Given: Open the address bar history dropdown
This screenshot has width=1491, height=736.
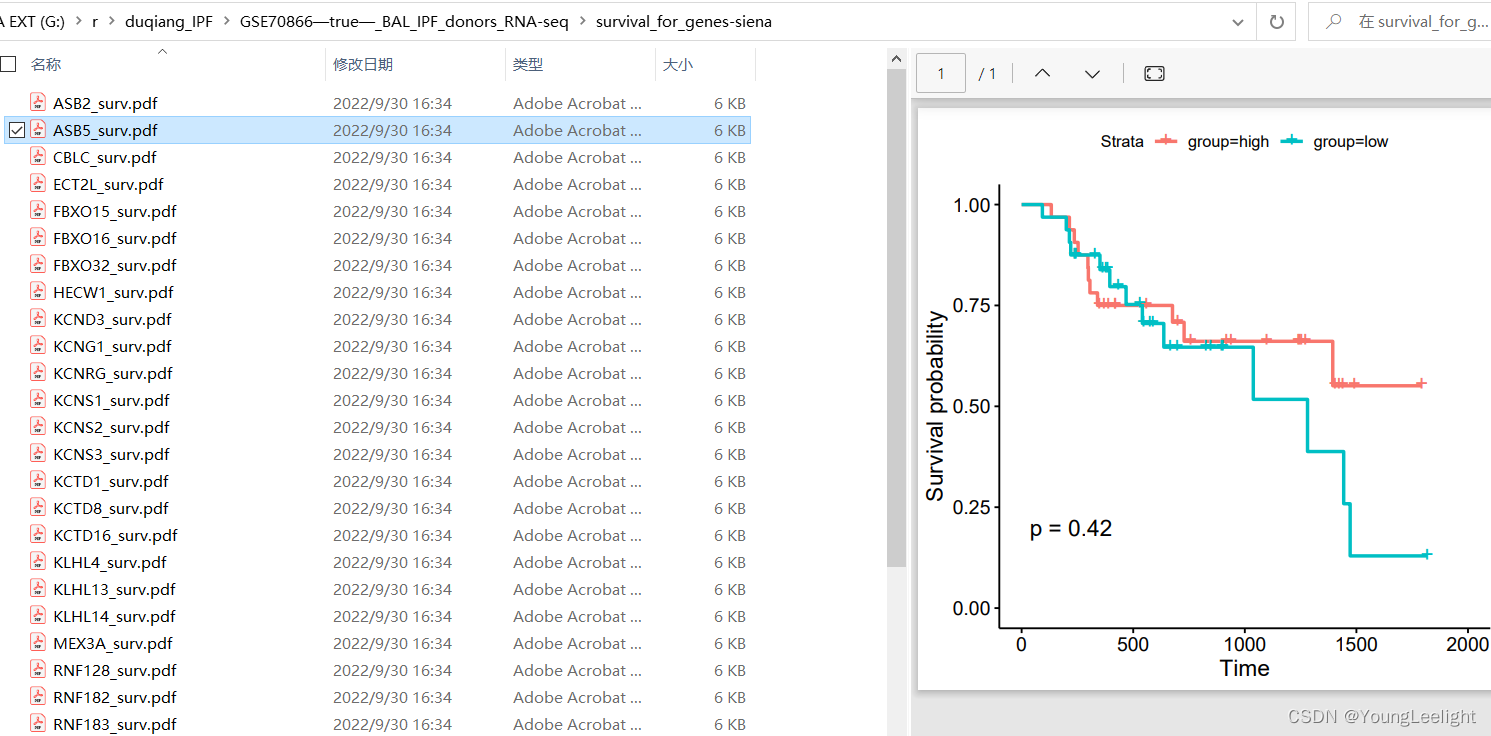Looking at the screenshot, I should click(x=1239, y=21).
